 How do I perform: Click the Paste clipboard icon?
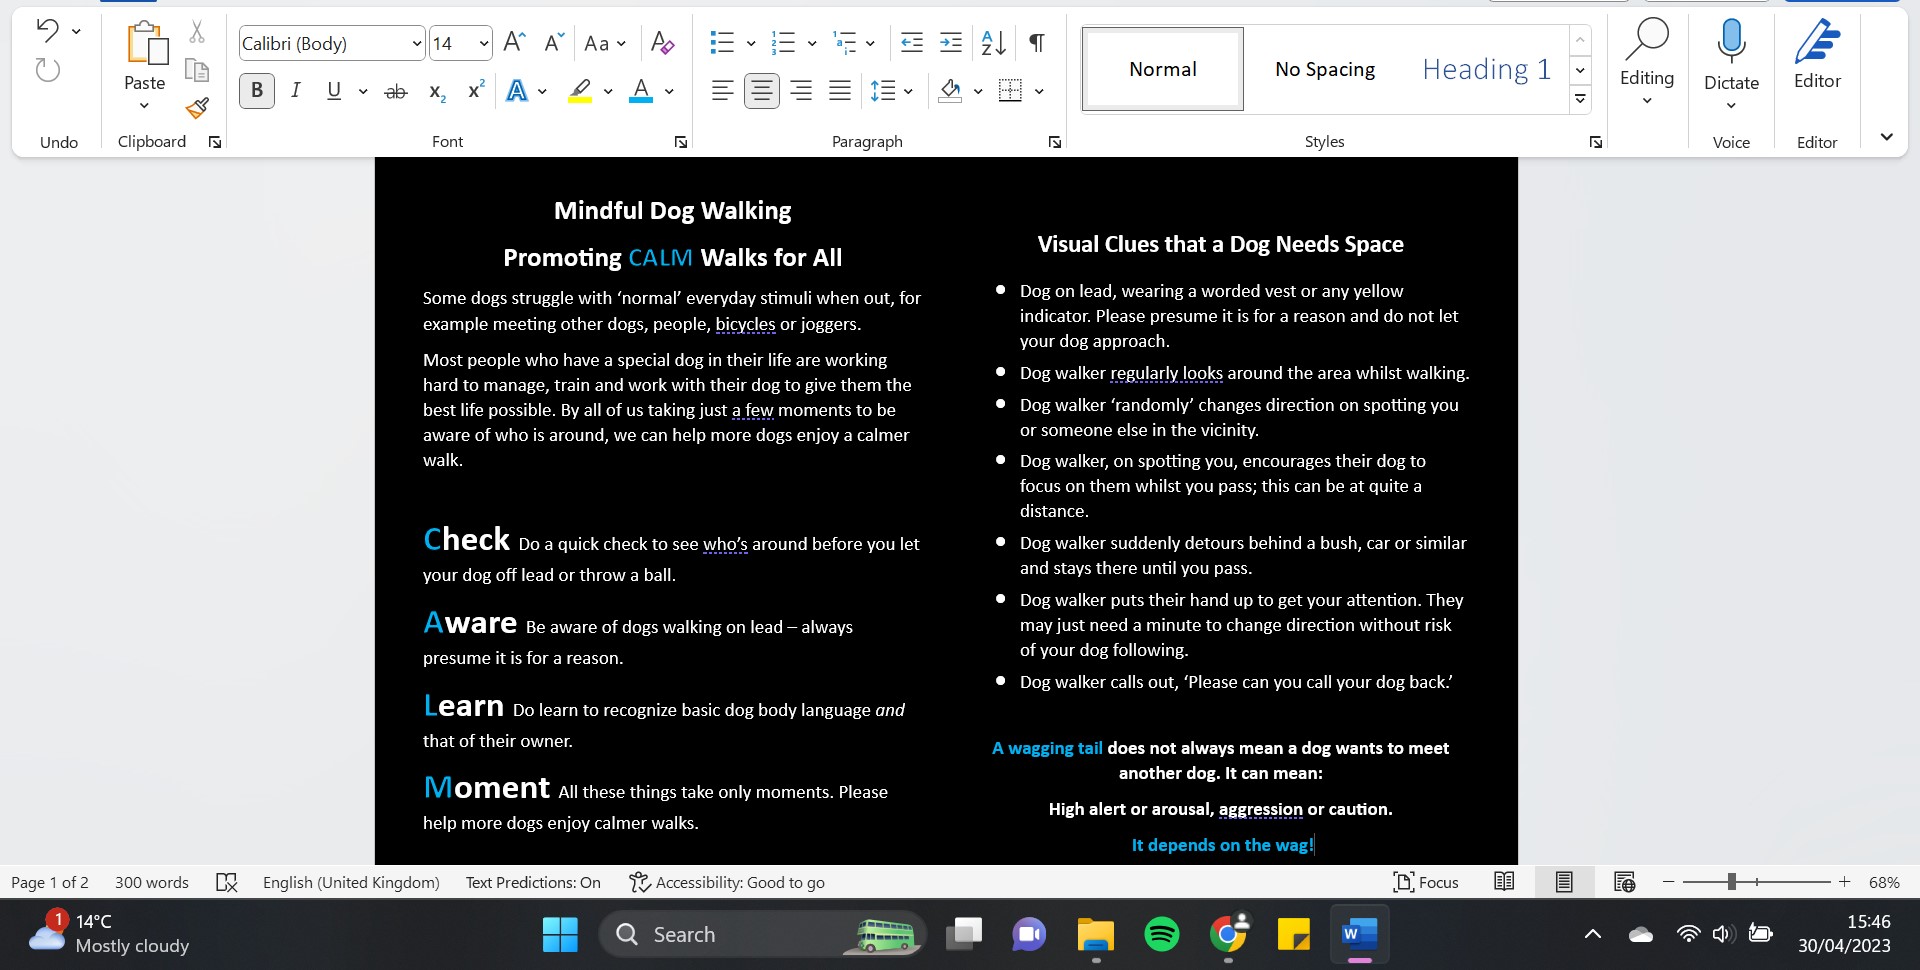146,44
